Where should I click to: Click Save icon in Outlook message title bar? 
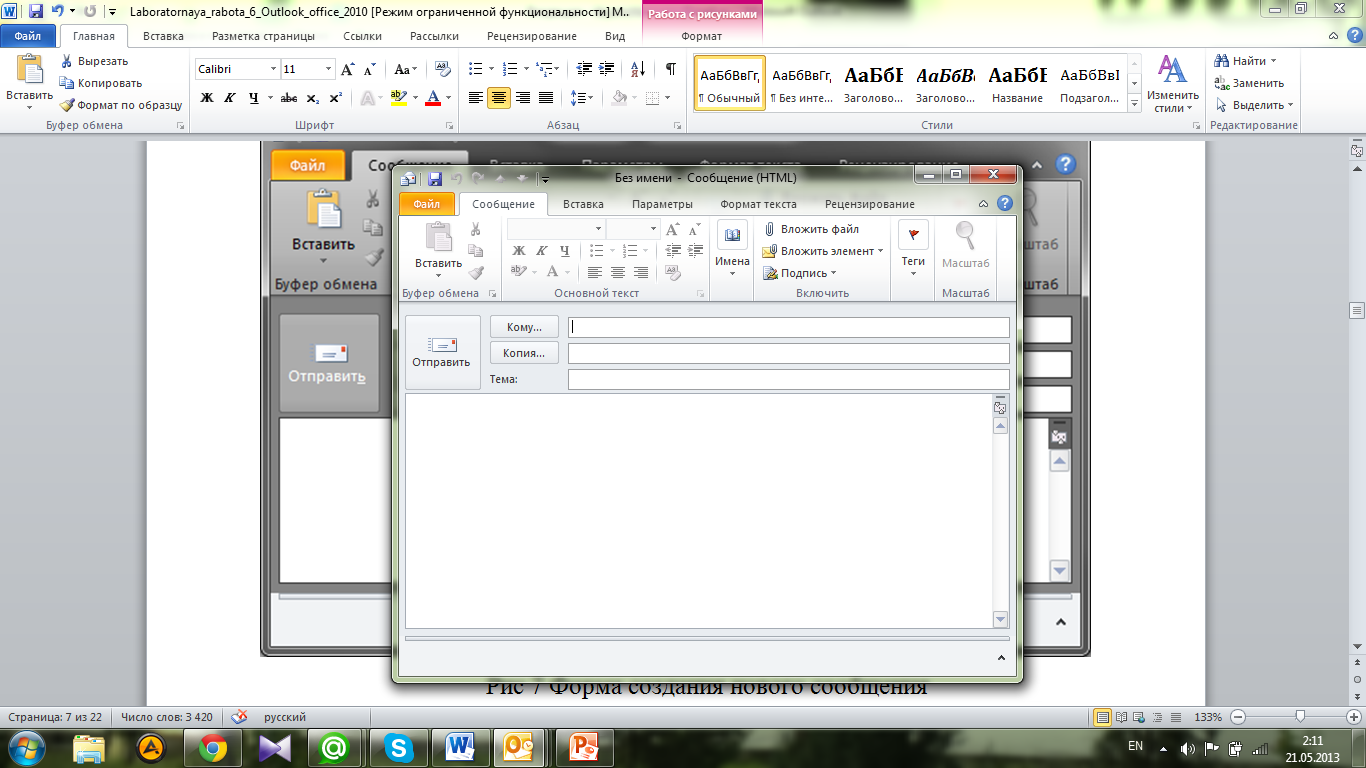pyautogui.click(x=435, y=179)
